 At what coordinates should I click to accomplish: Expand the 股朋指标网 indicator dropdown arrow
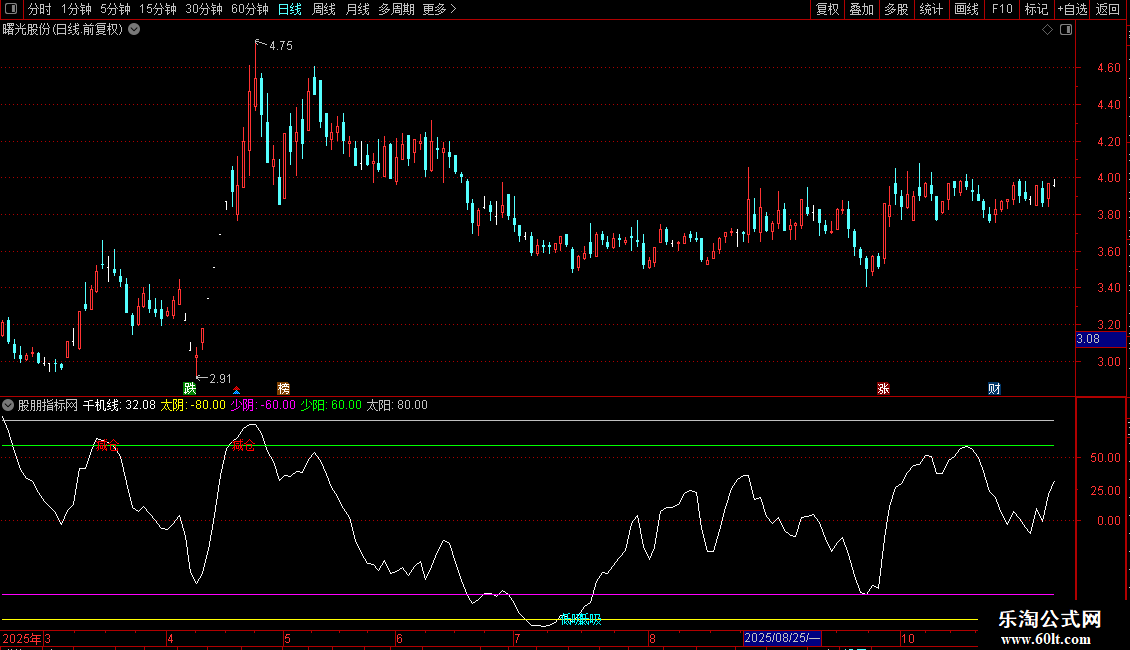[x=9, y=405]
